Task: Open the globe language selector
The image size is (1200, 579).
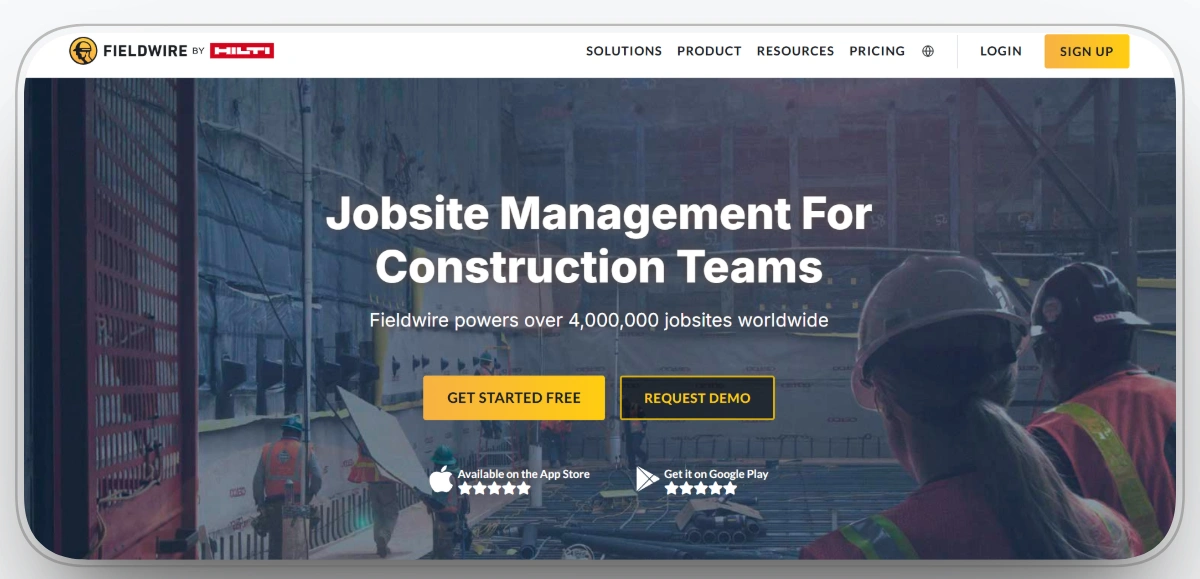Action: 928,51
